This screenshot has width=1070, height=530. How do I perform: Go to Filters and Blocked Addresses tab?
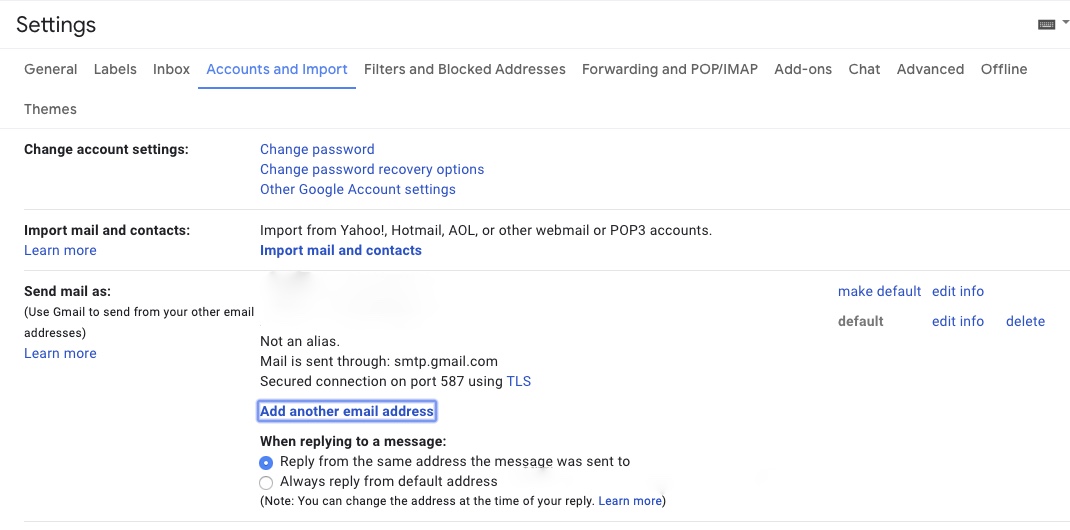click(465, 69)
